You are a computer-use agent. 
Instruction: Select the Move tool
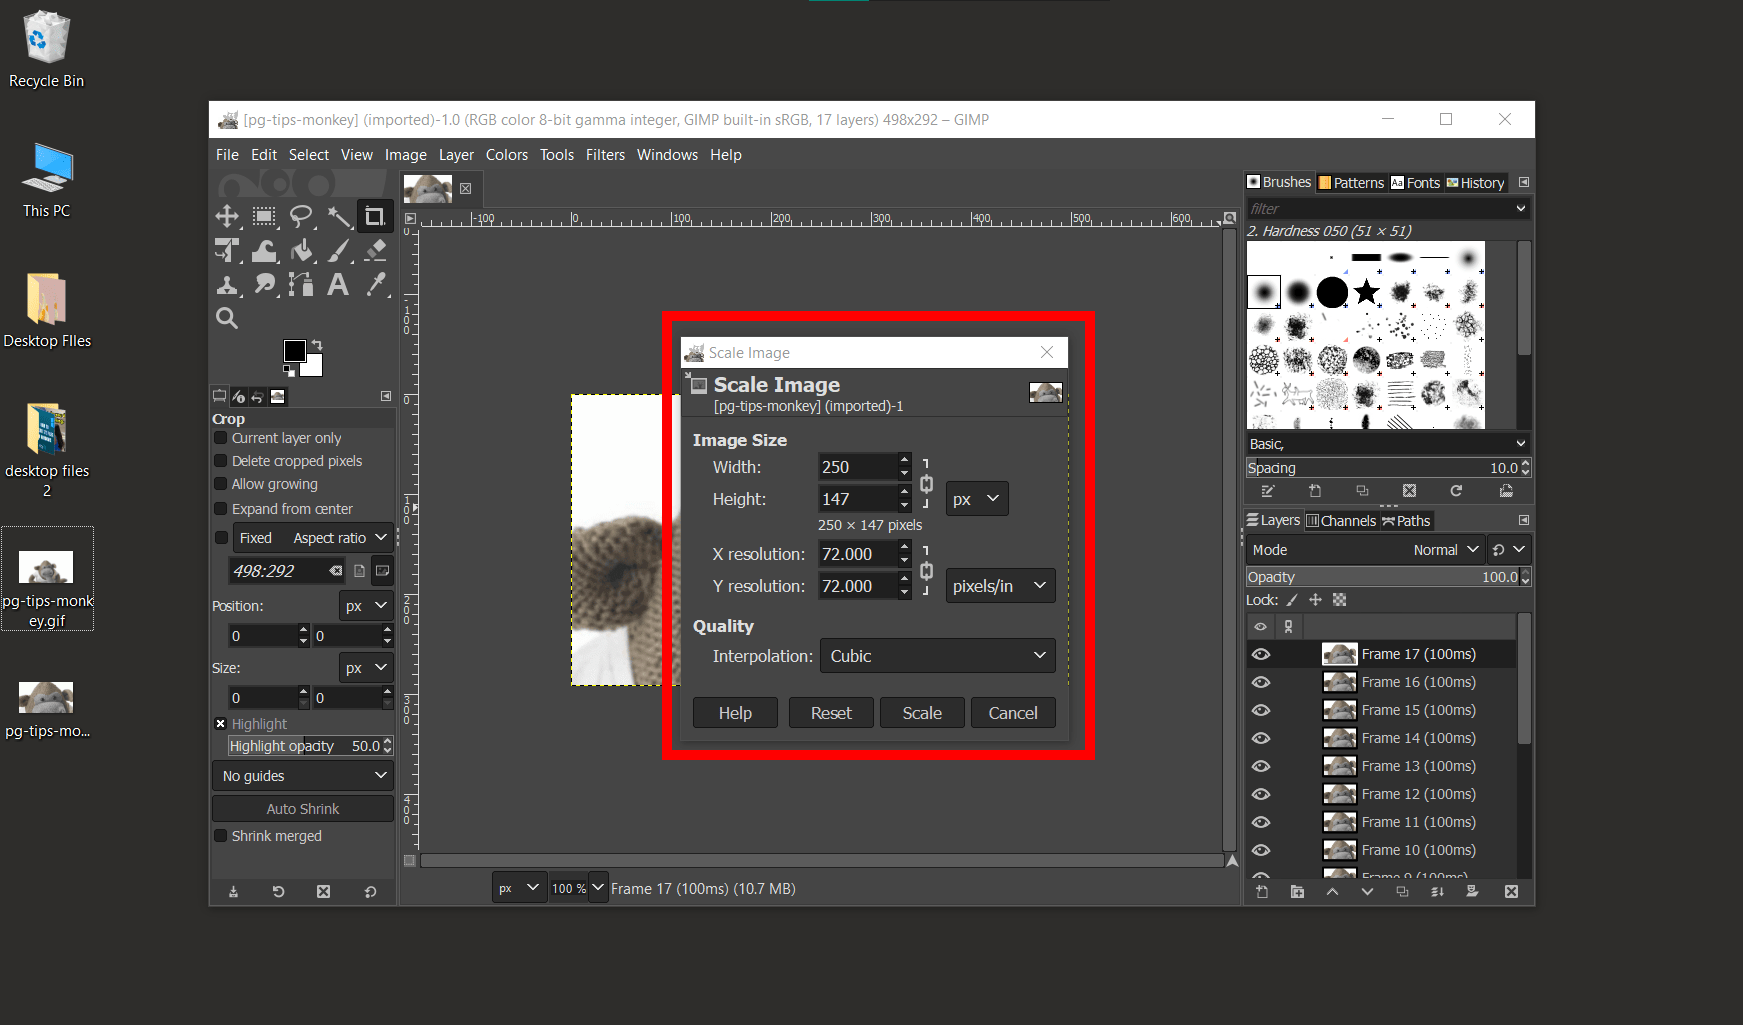click(x=227, y=216)
